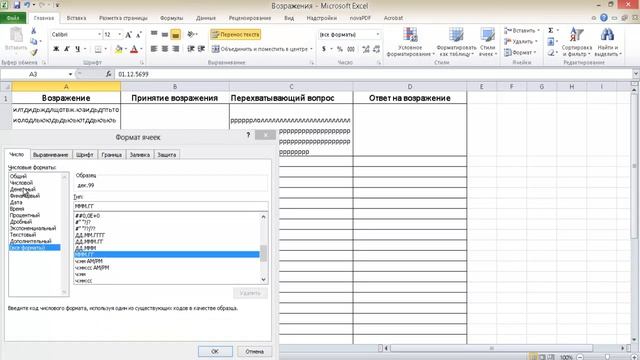Apply percent style format

340,49
